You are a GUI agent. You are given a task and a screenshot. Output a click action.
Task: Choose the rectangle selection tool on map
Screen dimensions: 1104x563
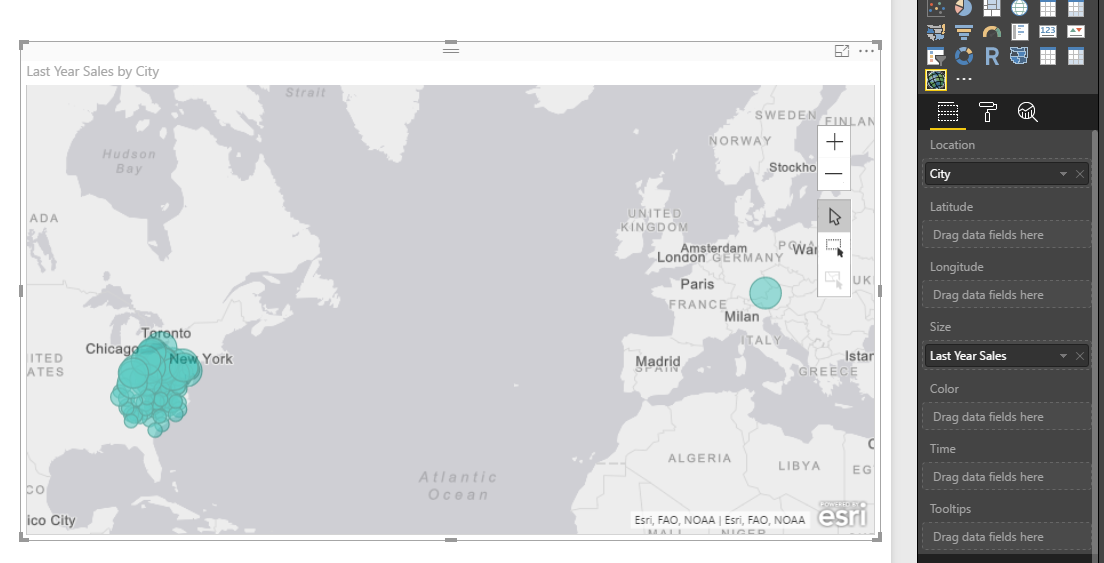pos(834,247)
